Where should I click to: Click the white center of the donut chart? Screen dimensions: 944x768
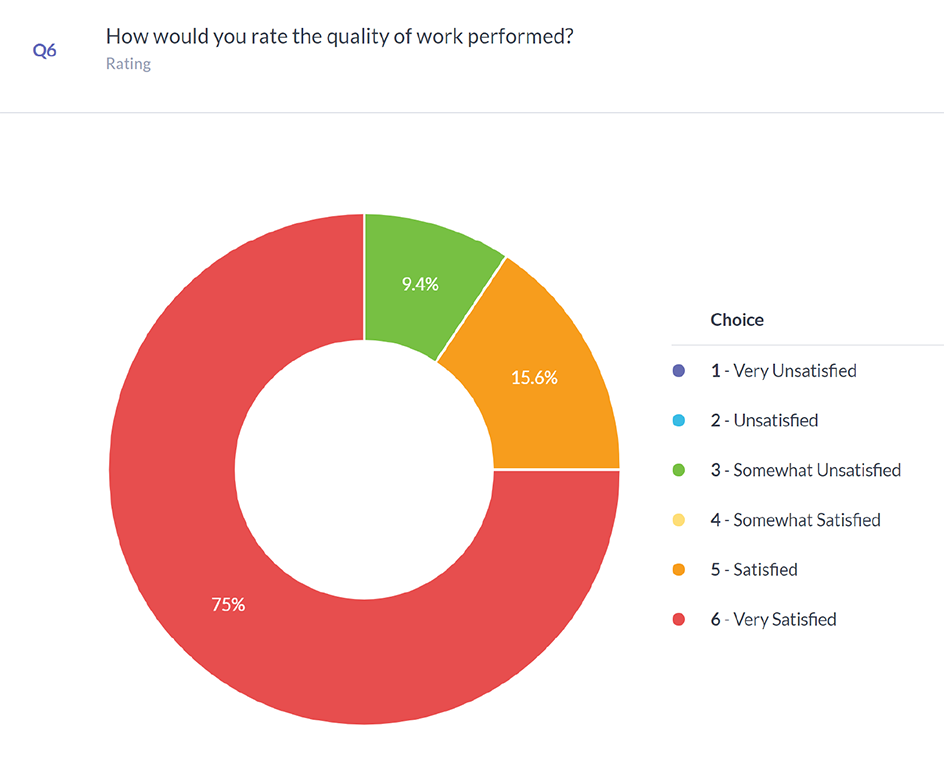pyautogui.click(x=364, y=468)
